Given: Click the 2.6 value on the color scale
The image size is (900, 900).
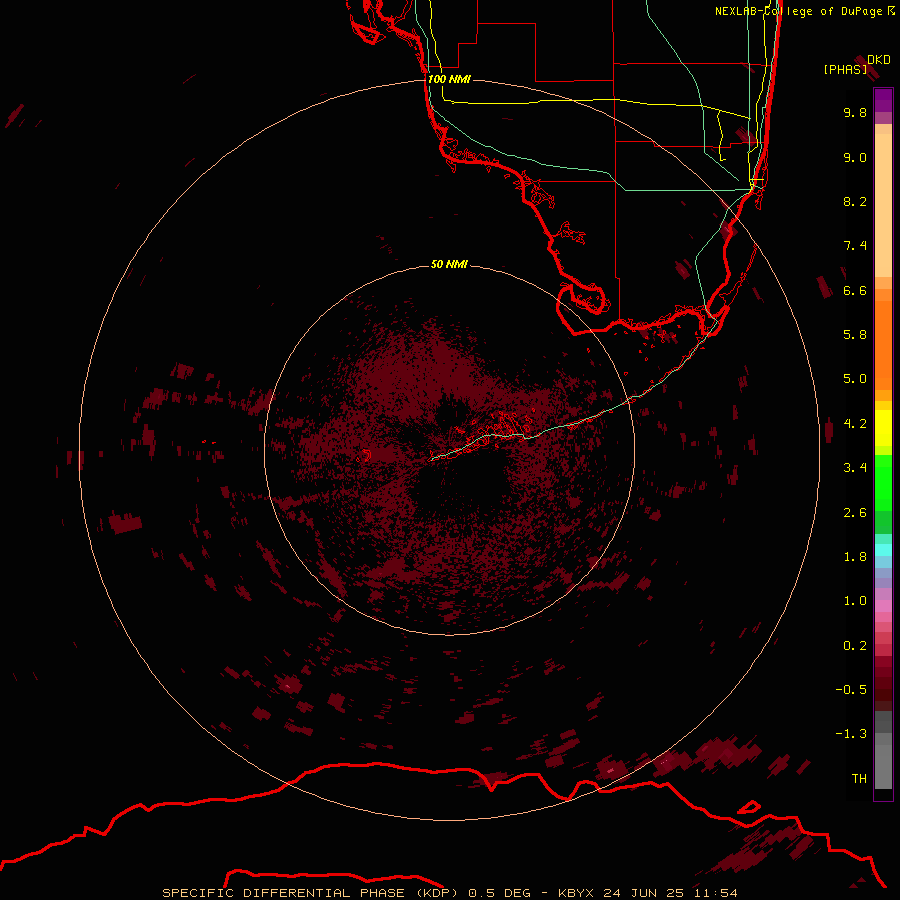Looking at the screenshot, I should pos(855,513).
